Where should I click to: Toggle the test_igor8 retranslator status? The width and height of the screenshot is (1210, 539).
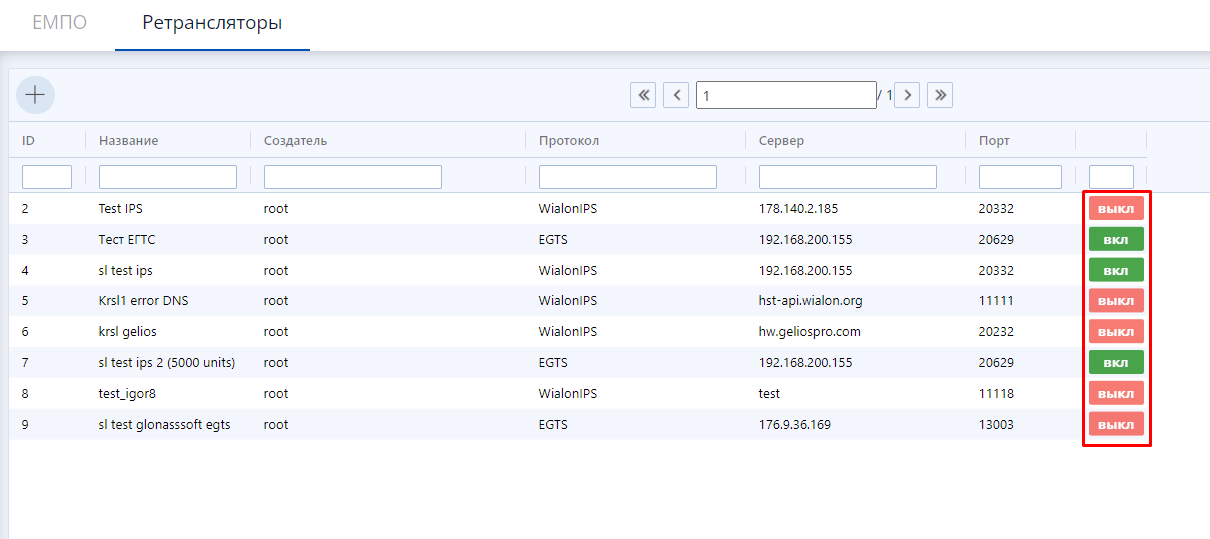tap(1116, 394)
